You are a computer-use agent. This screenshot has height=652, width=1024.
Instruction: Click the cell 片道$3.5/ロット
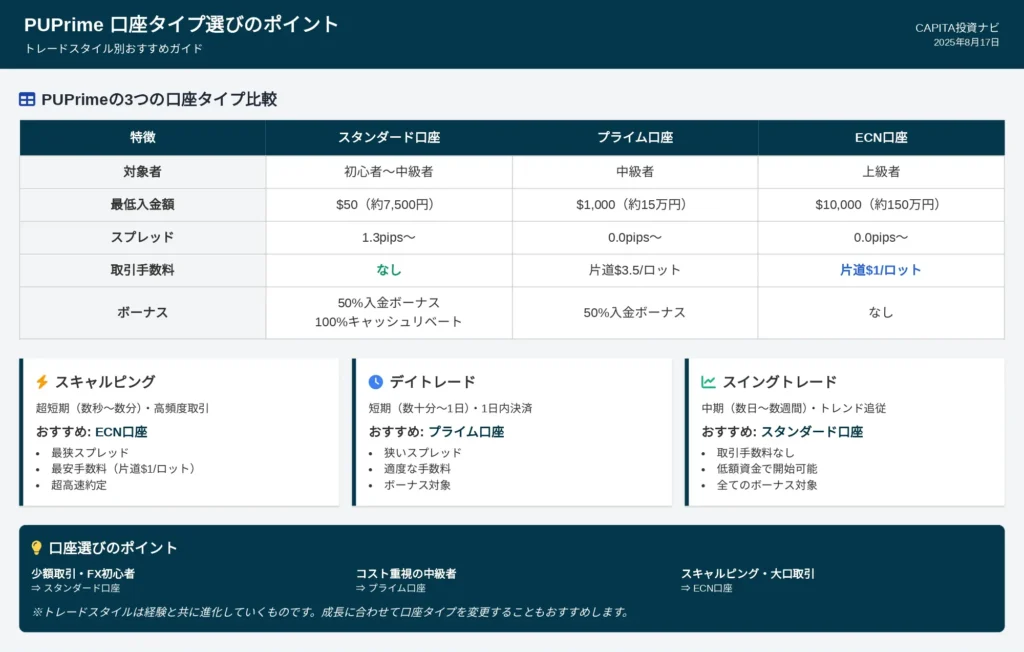coord(635,270)
